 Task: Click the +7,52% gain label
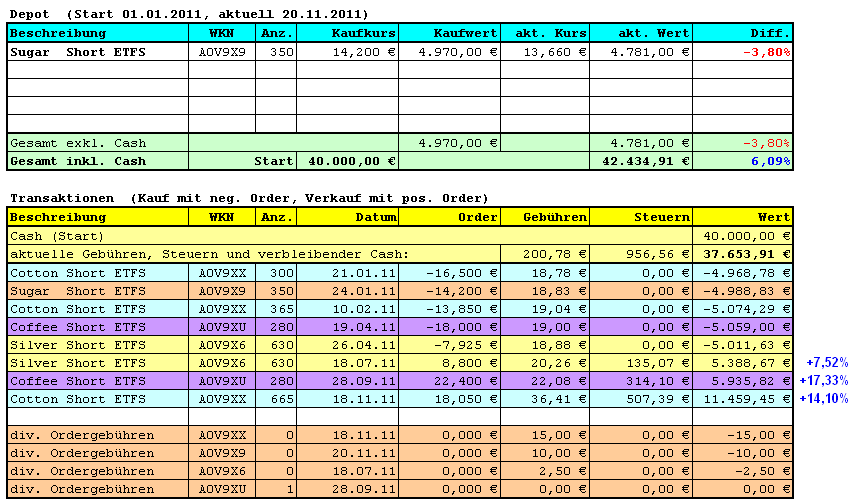point(826,363)
